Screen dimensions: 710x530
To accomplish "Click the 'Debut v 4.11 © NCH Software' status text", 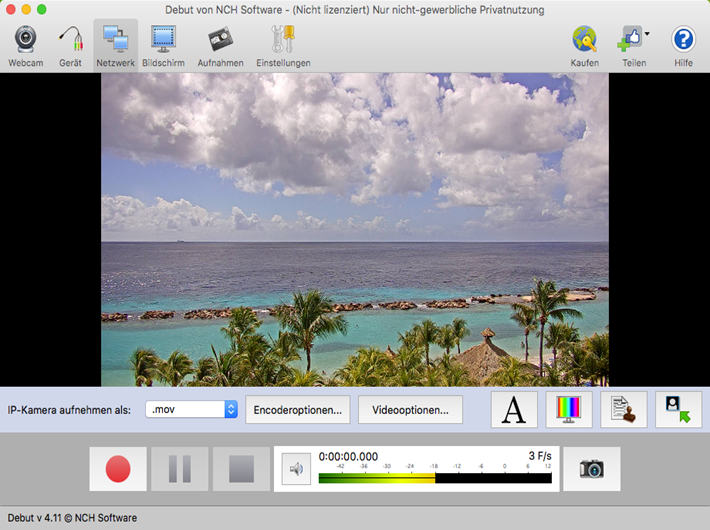I will pyautogui.click(x=72, y=518).
